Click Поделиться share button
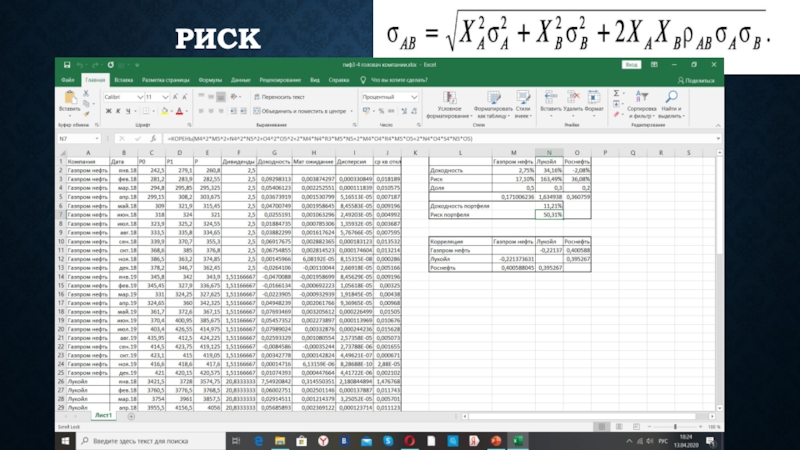Screen dimensions: 800x450 tap(696, 81)
